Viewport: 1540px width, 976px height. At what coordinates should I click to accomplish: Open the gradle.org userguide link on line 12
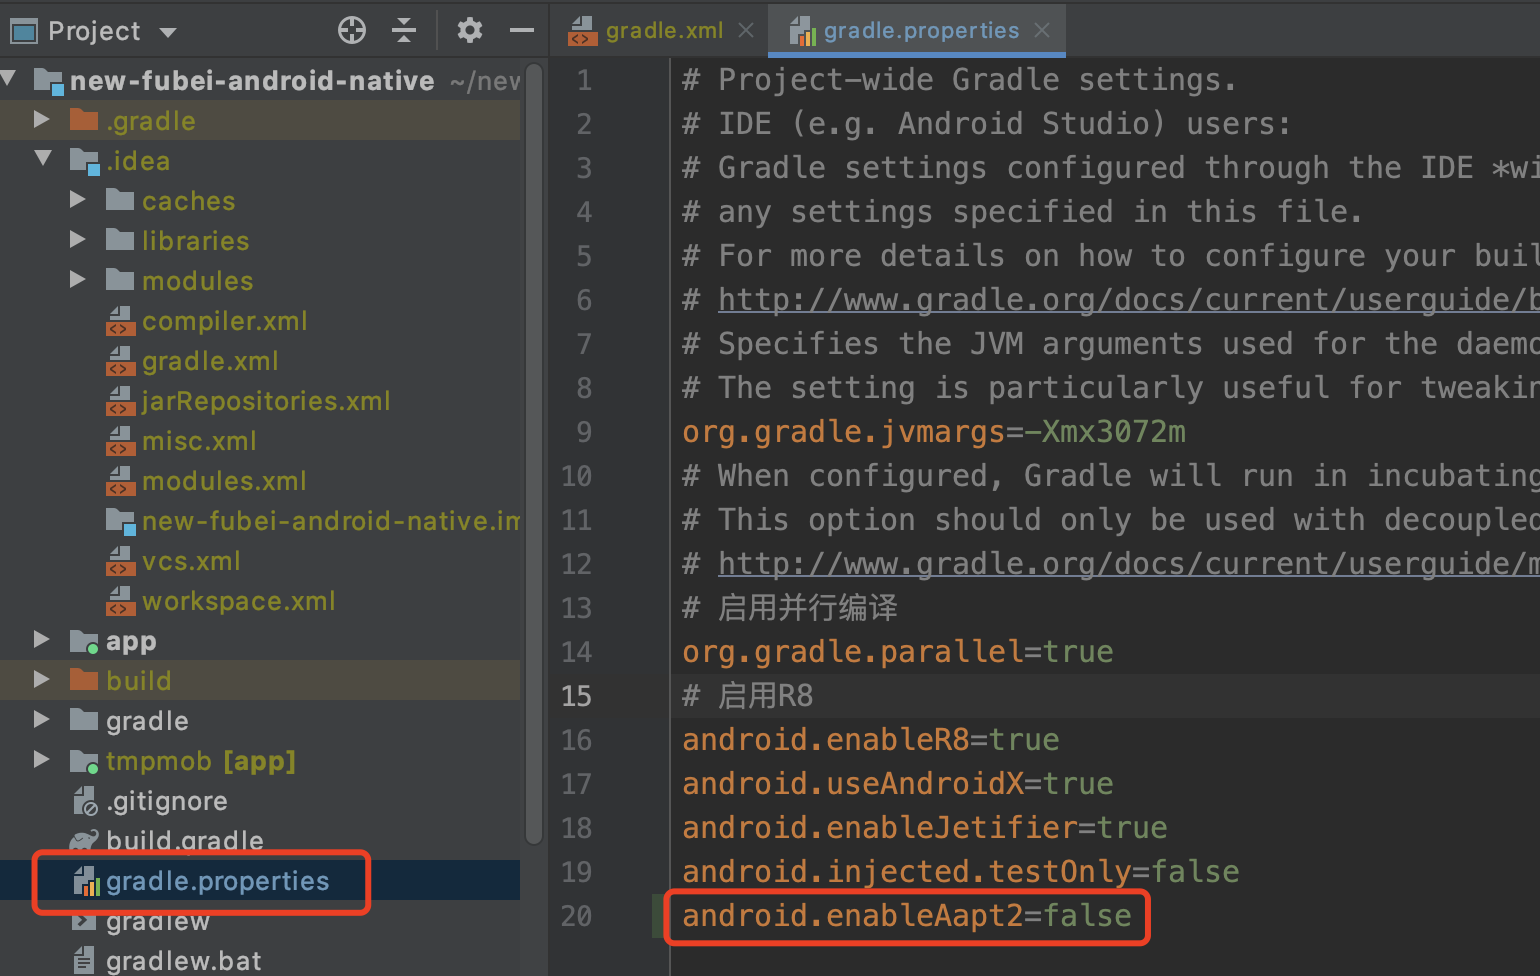pos(1129,563)
